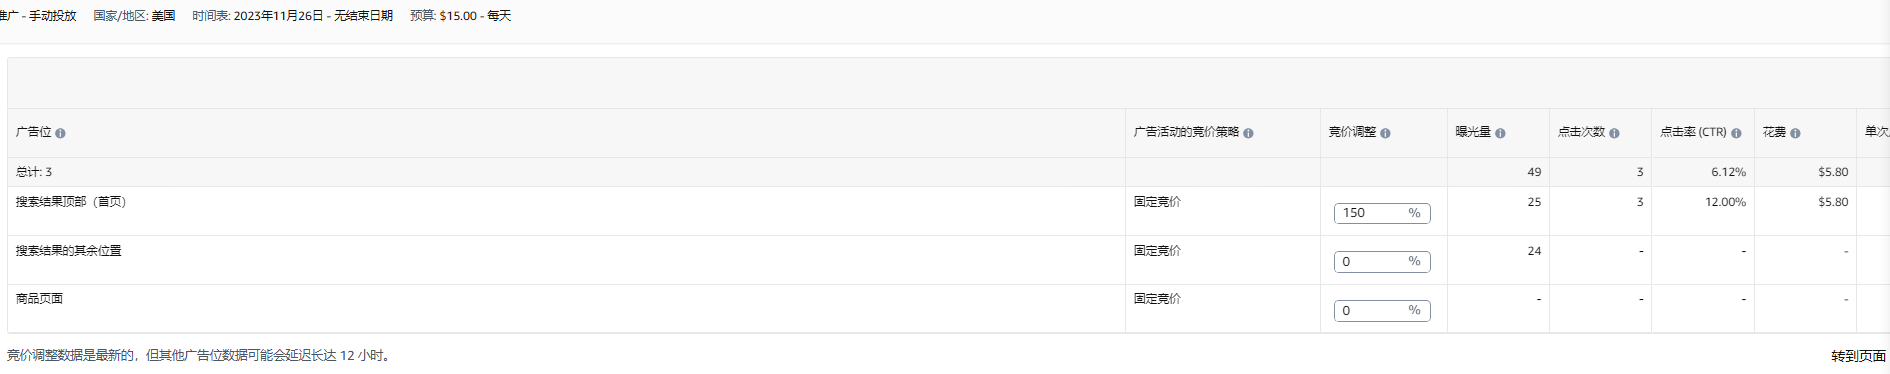Click the 曝光量 column header
Screen dimensions: 1890x374
pos(1473,132)
